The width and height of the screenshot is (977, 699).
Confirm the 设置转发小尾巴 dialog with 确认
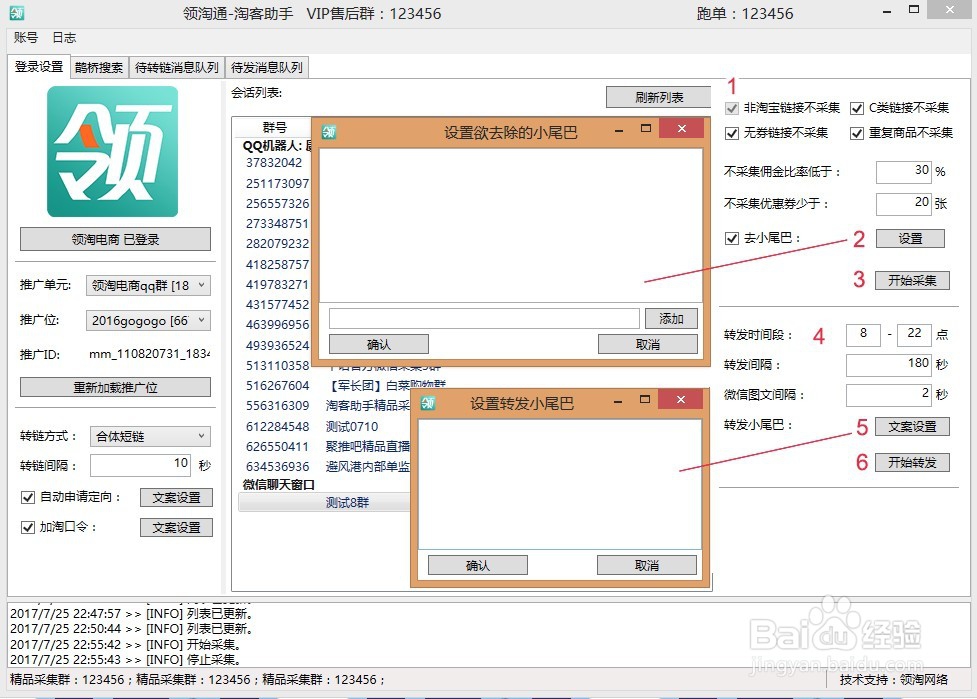pos(477,564)
